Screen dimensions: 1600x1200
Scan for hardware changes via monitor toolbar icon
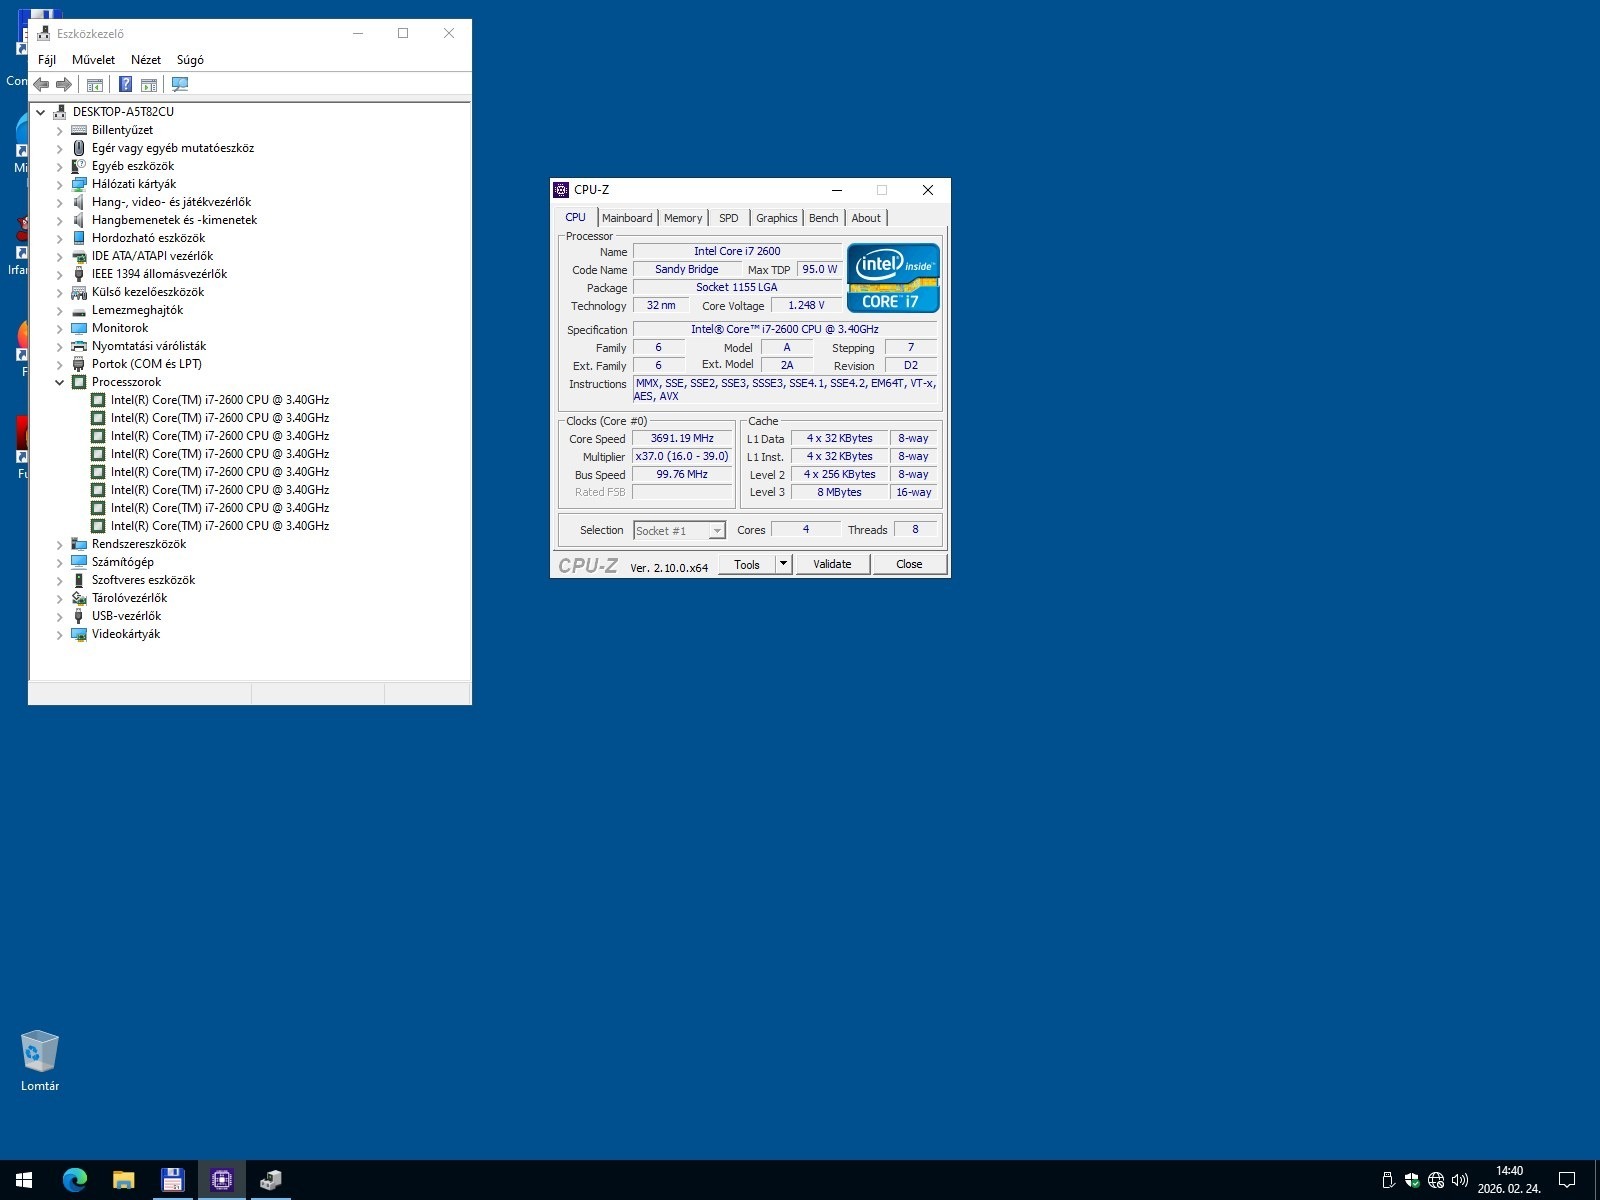[x=180, y=85]
